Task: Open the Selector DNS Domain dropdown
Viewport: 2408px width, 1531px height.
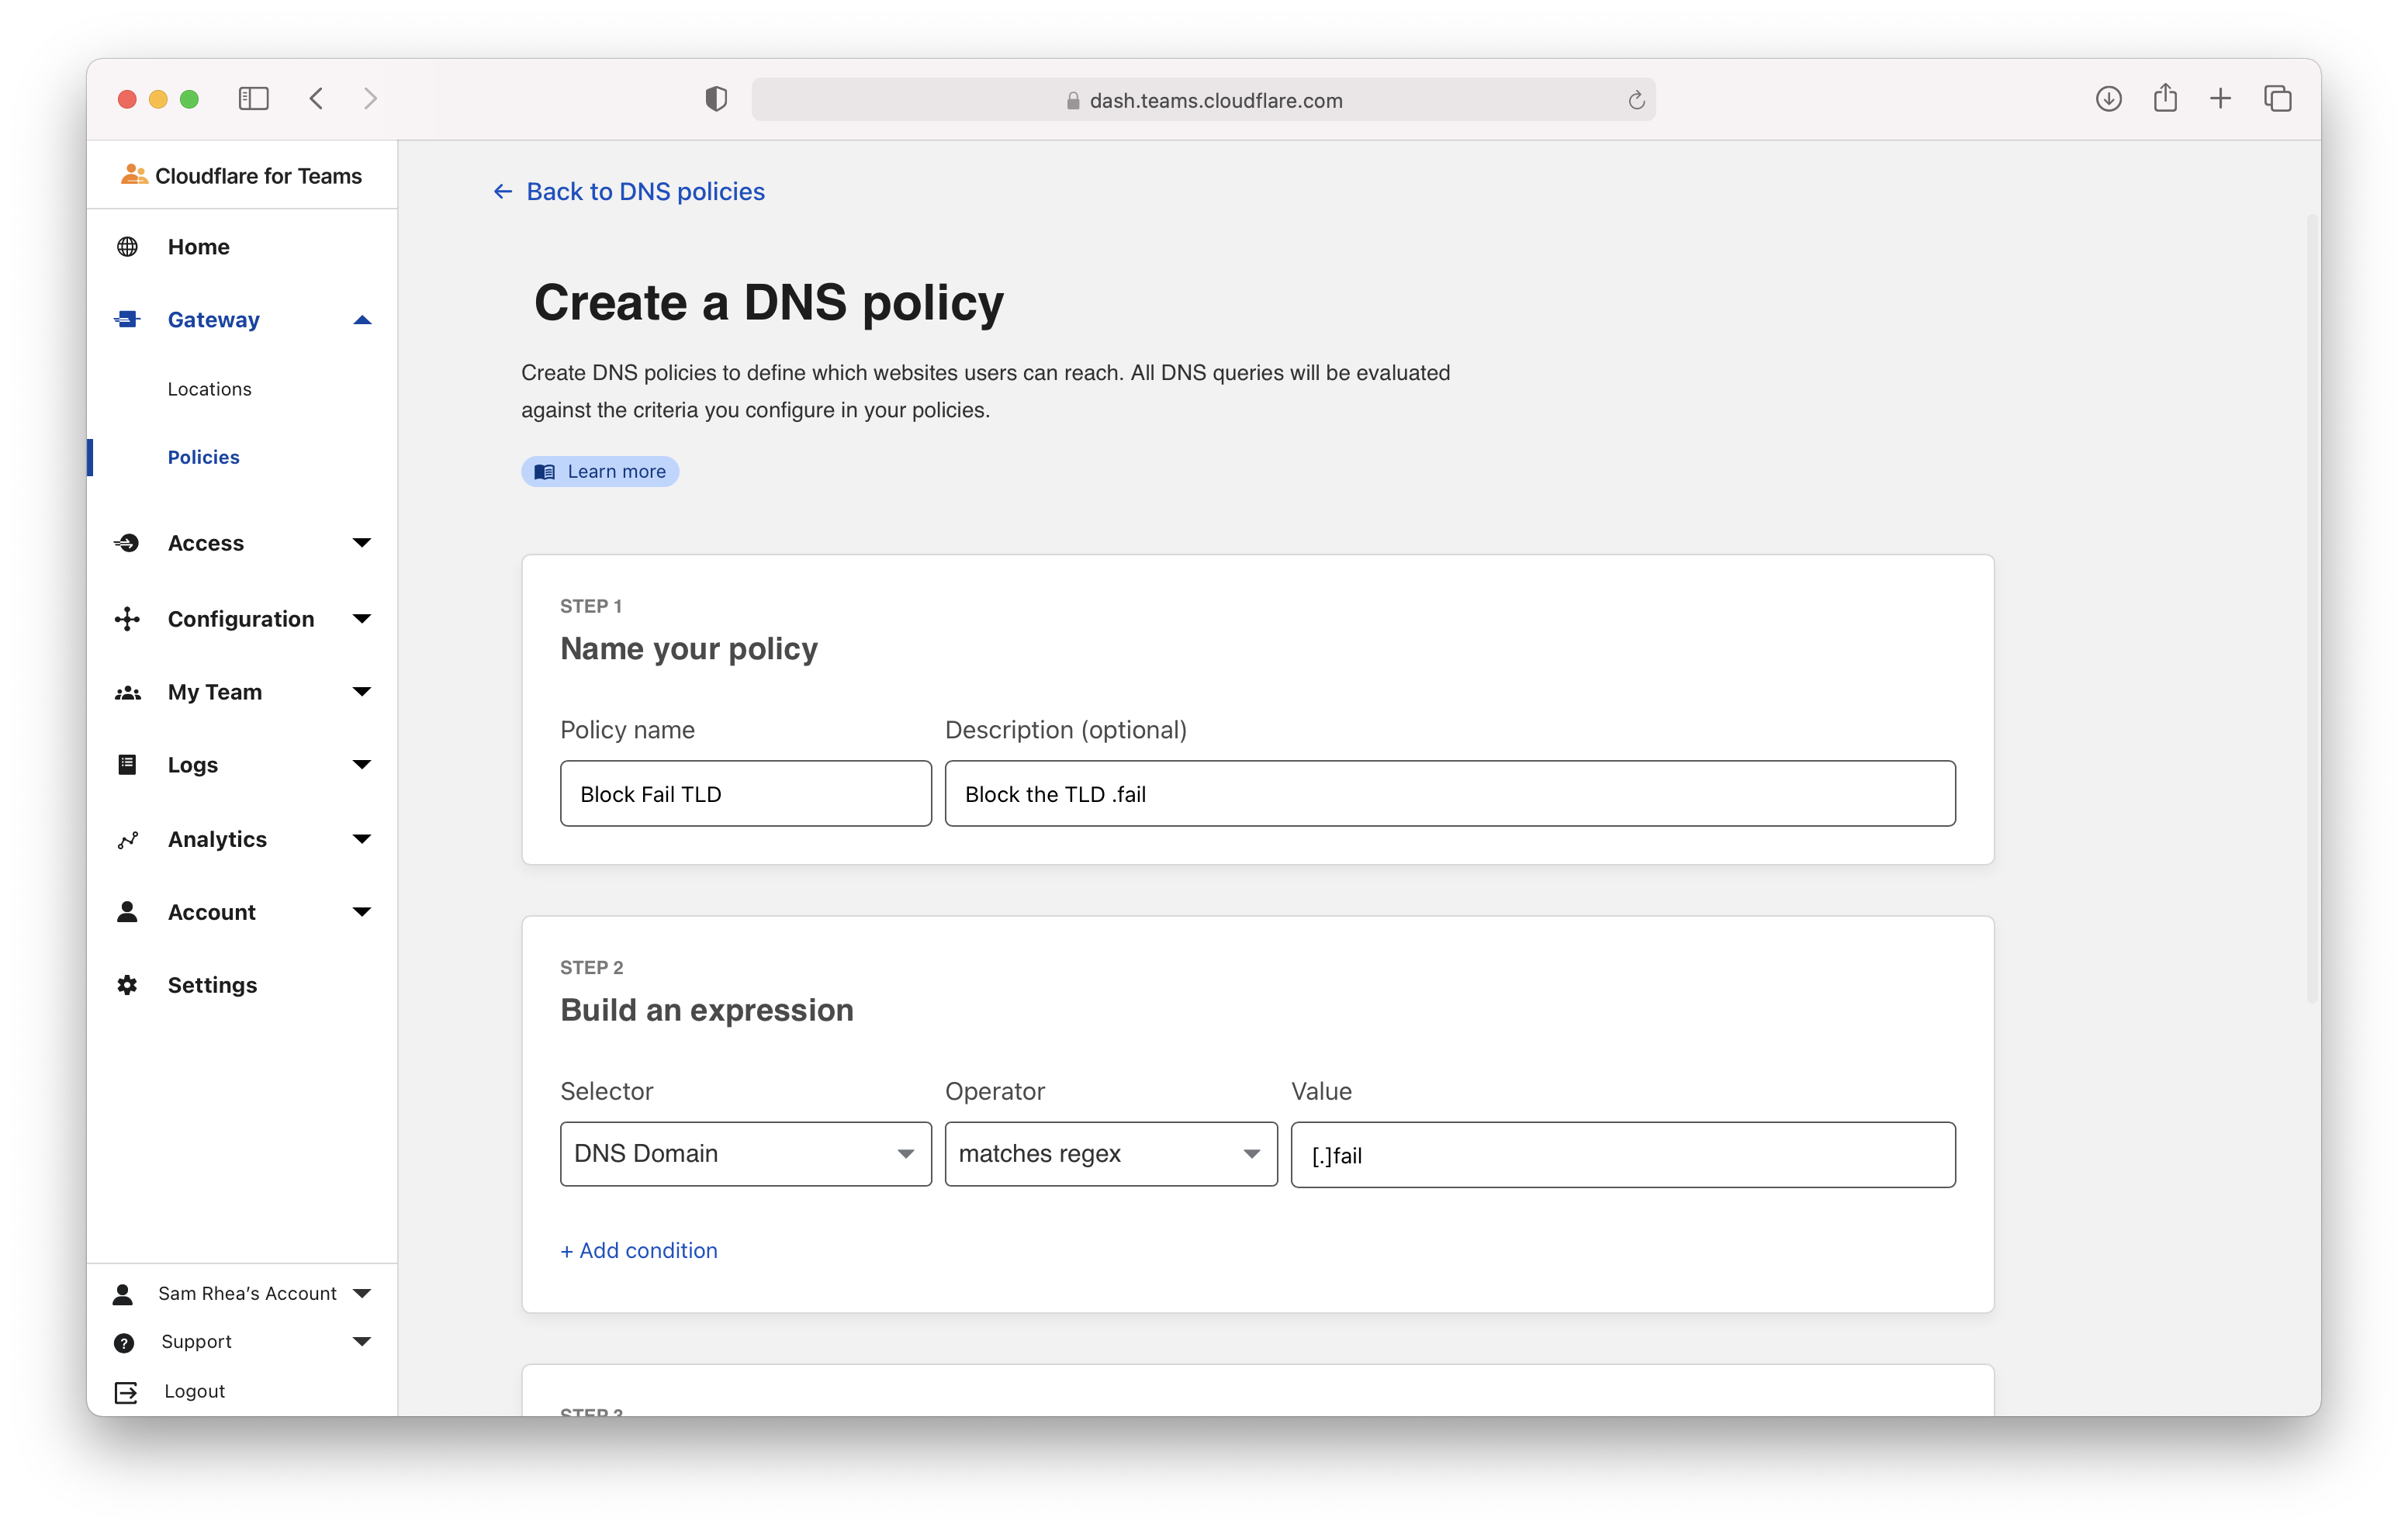Action: tap(745, 1154)
